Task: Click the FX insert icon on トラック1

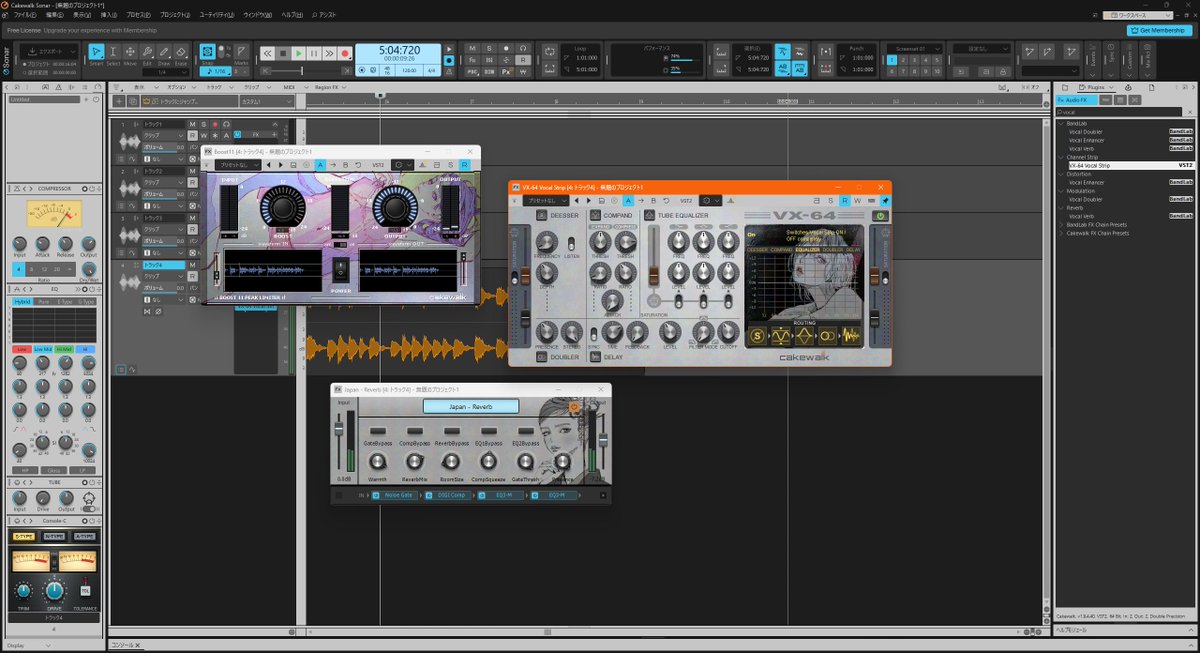Action: pyautogui.click(x=258, y=134)
